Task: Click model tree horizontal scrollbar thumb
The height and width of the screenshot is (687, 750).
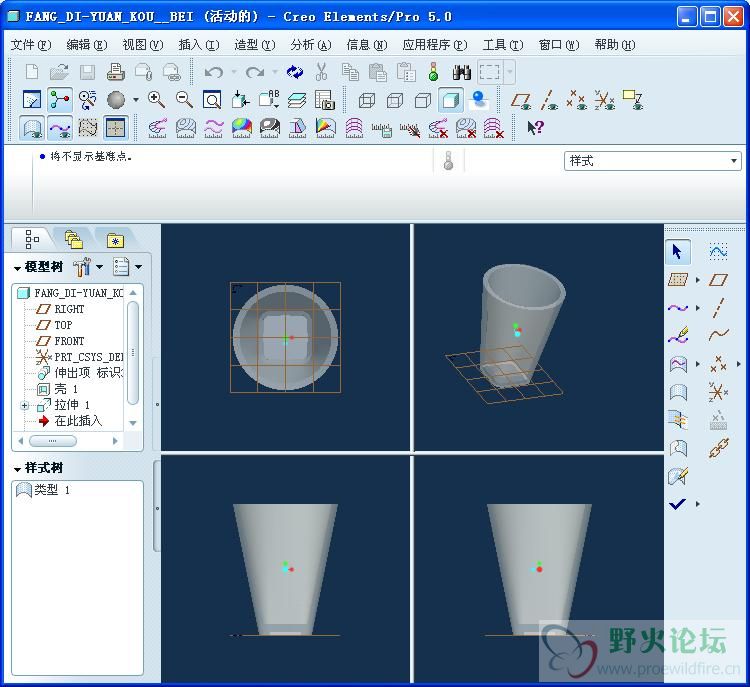Action: (53, 441)
